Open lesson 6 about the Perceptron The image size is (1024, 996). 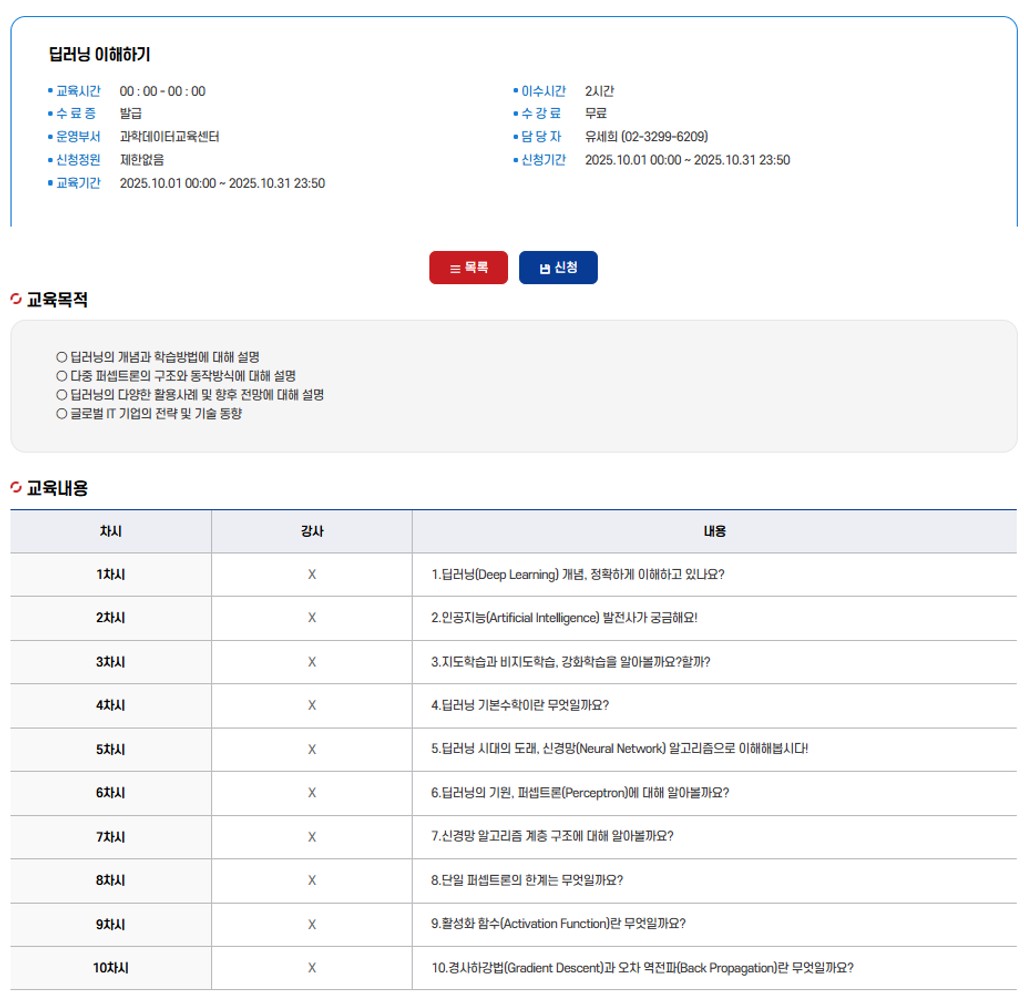580,793
